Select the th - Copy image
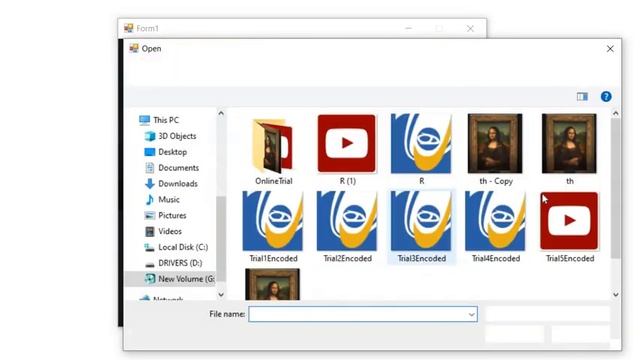640x360 pixels. tap(495, 143)
